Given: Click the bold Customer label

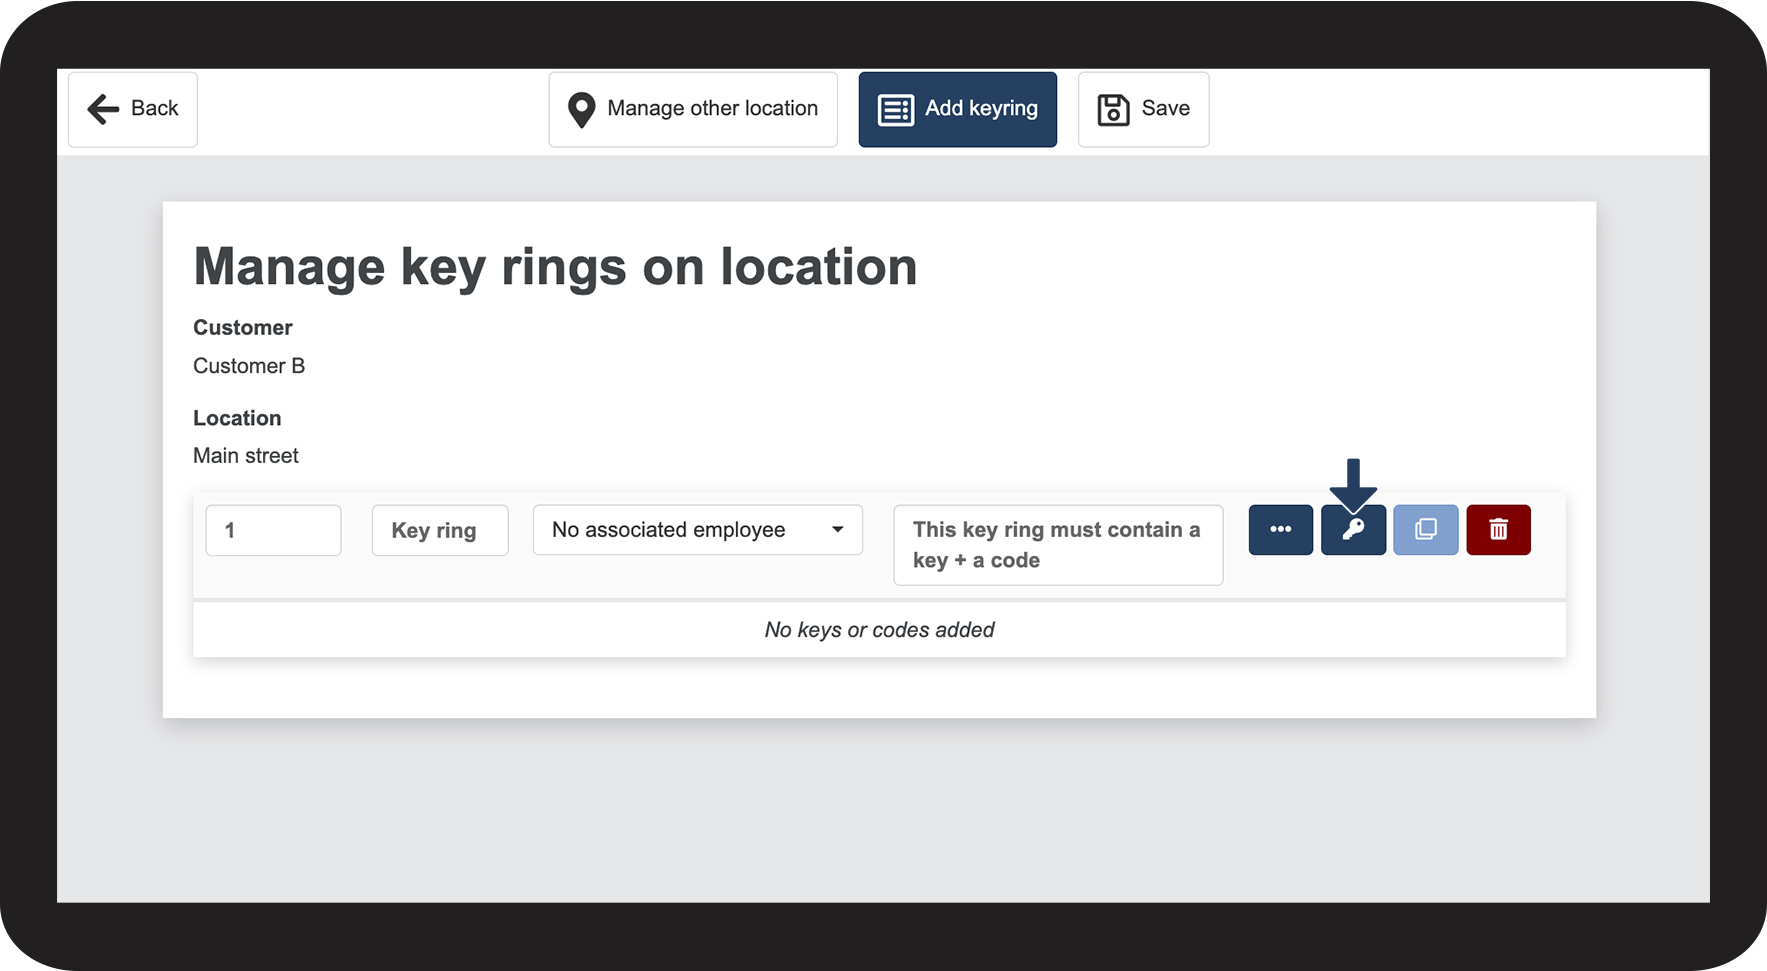Looking at the screenshot, I should coord(243,328).
